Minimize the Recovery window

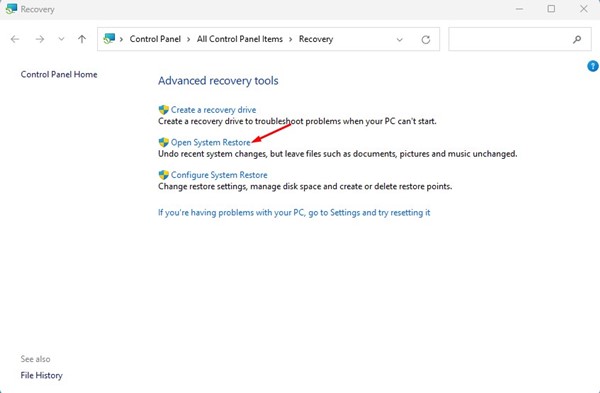[519, 9]
